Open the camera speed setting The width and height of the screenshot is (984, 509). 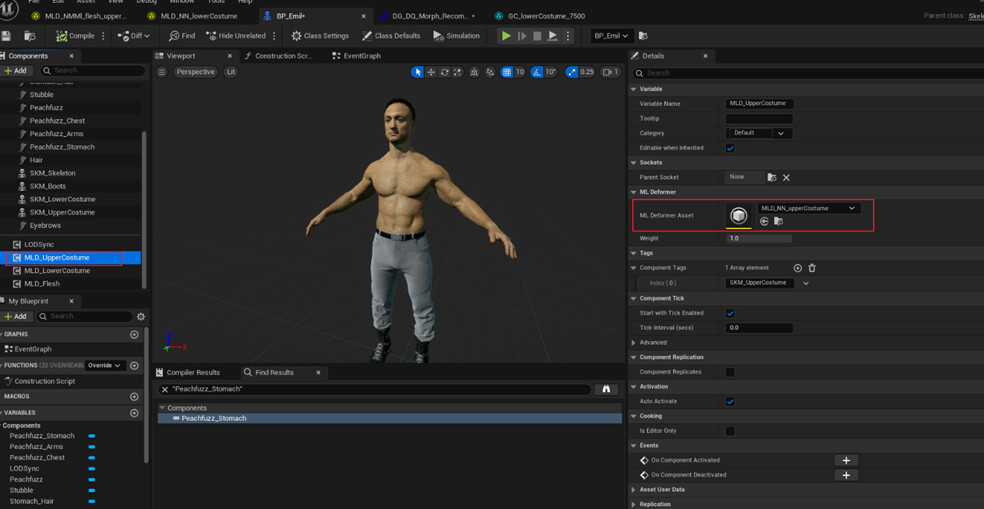(x=611, y=72)
